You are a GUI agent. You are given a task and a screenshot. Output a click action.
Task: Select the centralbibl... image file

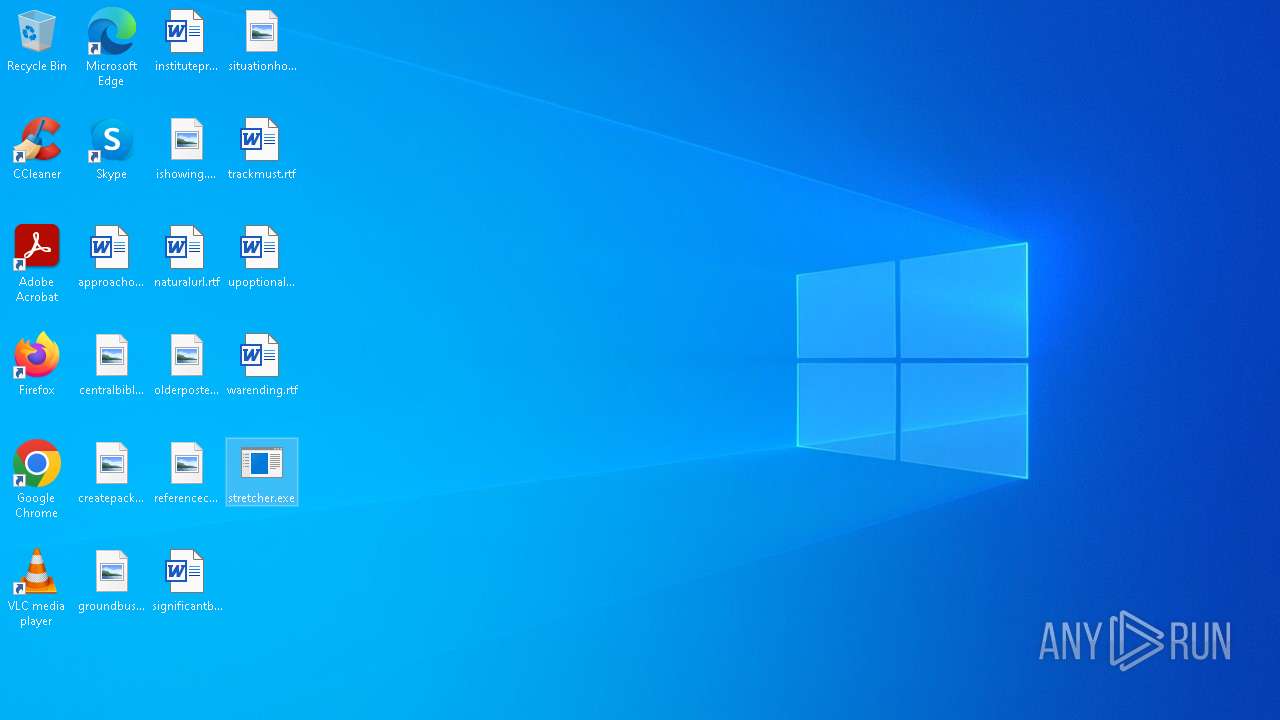[x=111, y=365]
